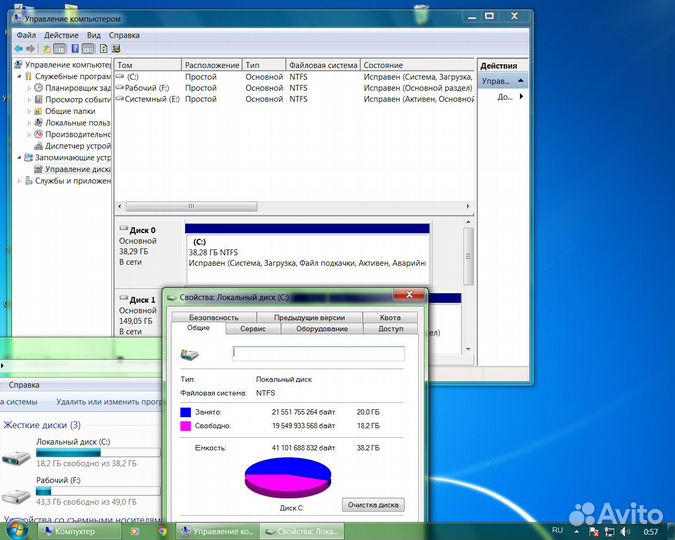Viewport: 675px width, 540px height.
Task: Click the volume label text field
Action: (318, 353)
